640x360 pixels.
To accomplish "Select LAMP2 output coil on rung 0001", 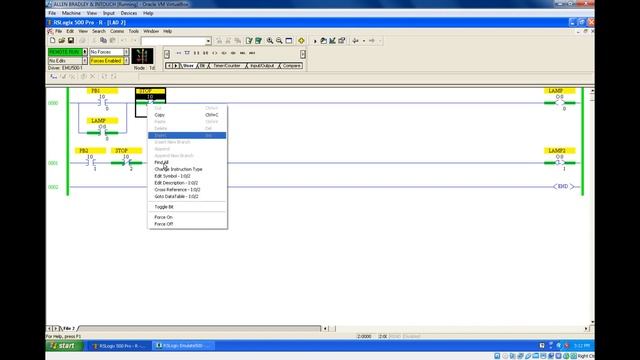I will click(x=560, y=163).
